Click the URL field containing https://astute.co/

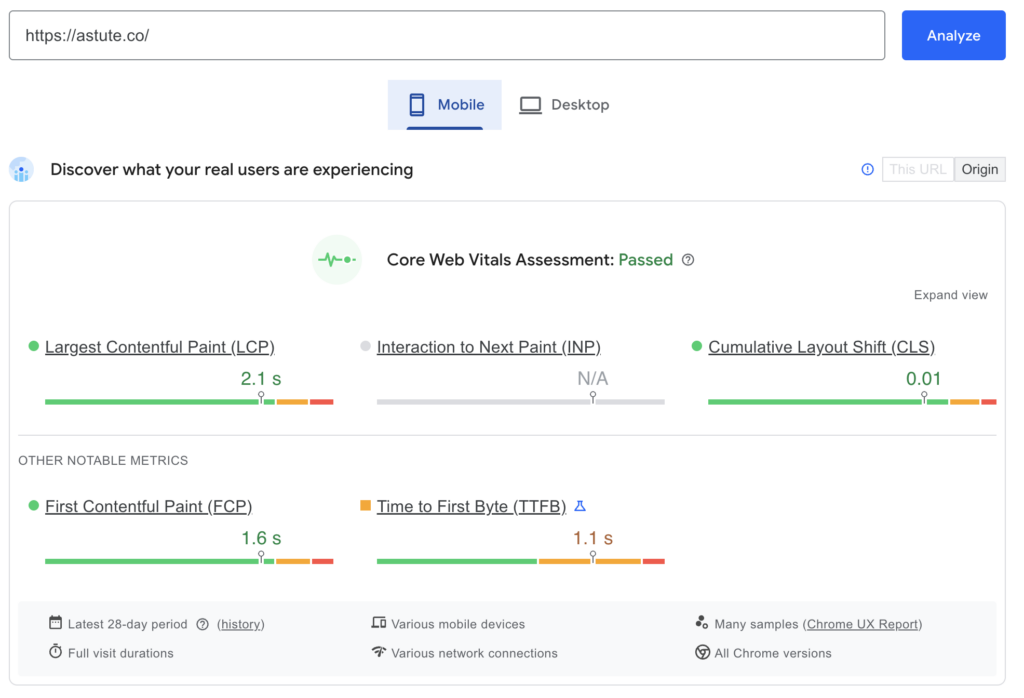pyautogui.click(x=447, y=35)
